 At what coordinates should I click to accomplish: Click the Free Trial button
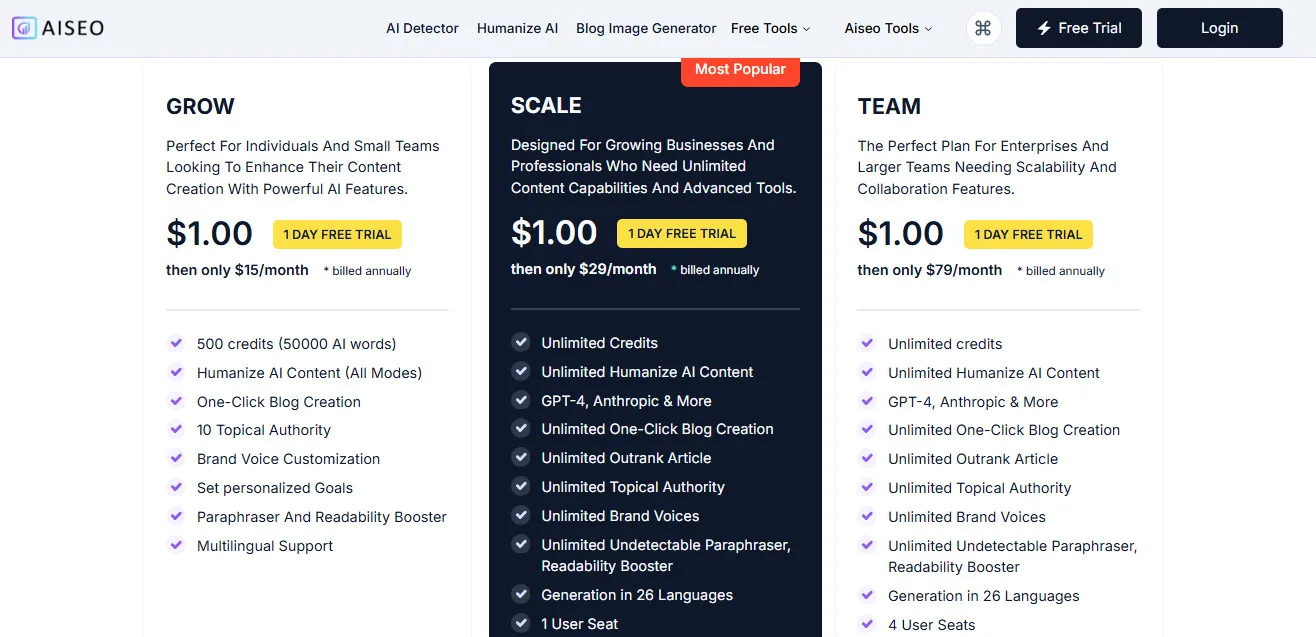coord(1078,28)
